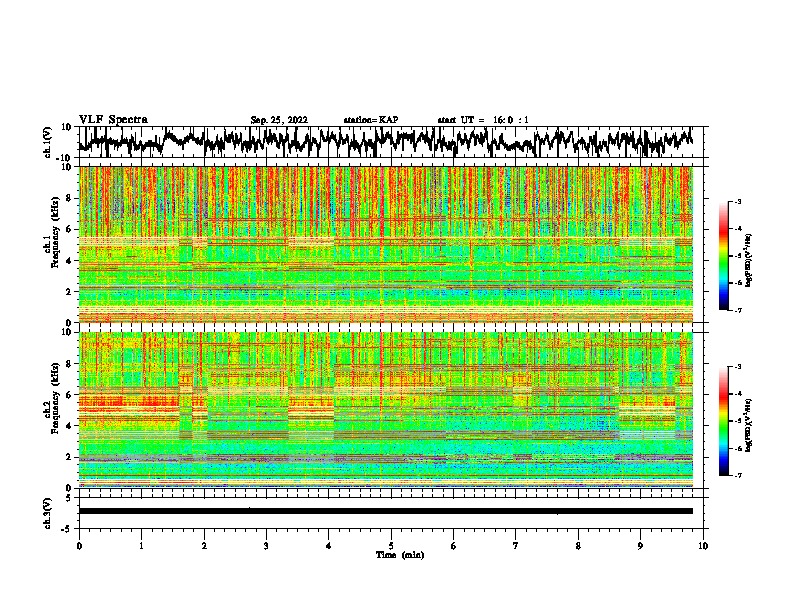Click the "-7" label on ch.2 color bar

coord(738,475)
